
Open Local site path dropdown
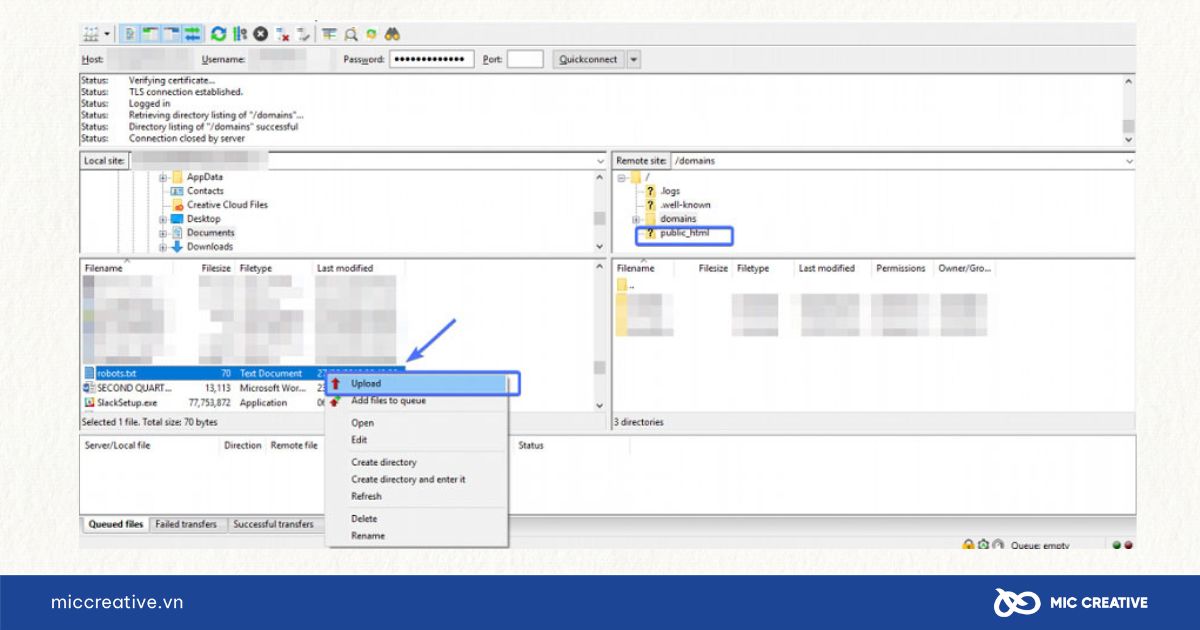point(600,160)
